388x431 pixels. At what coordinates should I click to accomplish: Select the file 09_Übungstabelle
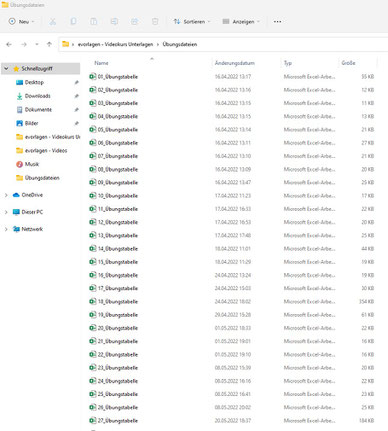[x=118, y=183]
